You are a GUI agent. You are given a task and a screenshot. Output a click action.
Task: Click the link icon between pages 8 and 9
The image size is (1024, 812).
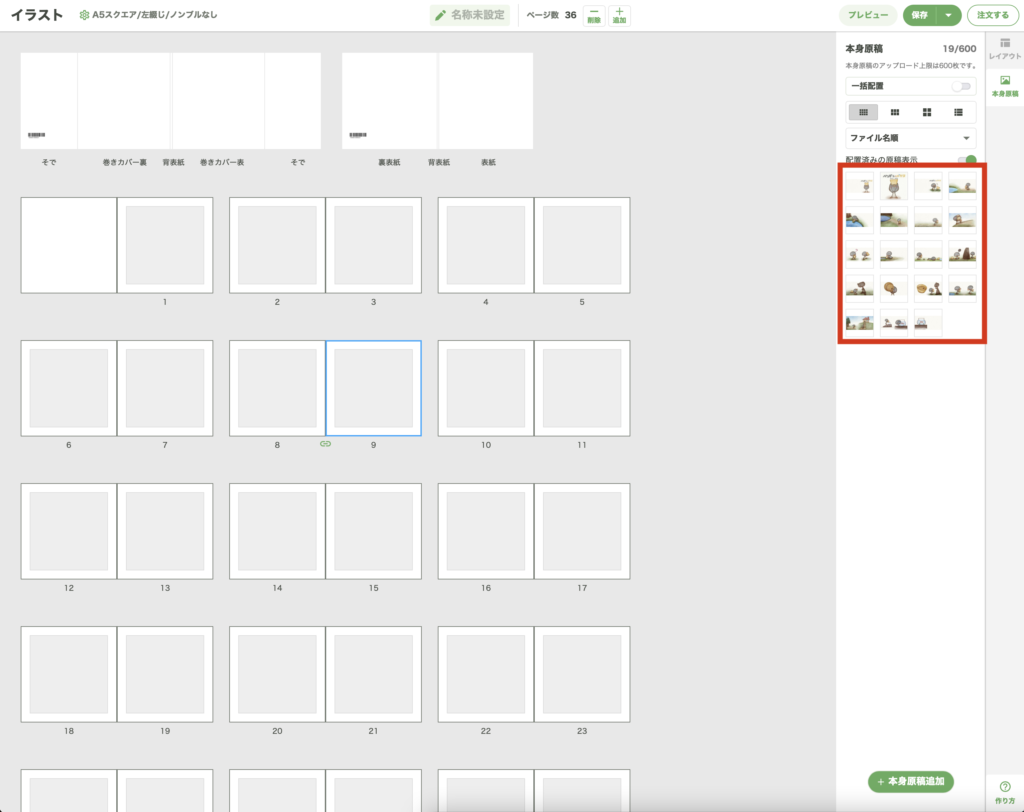(325, 443)
